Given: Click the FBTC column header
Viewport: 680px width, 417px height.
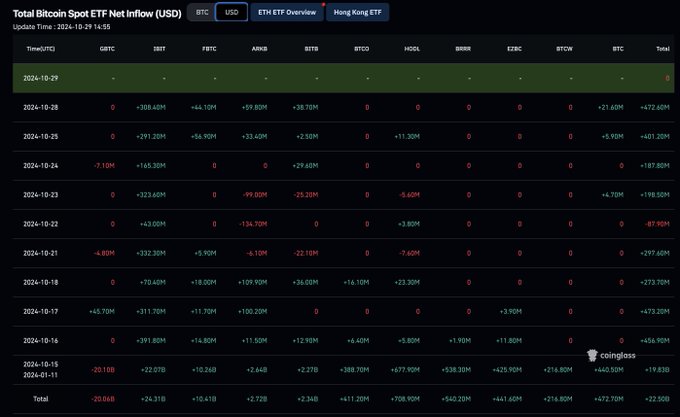Looking at the screenshot, I should (x=209, y=49).
